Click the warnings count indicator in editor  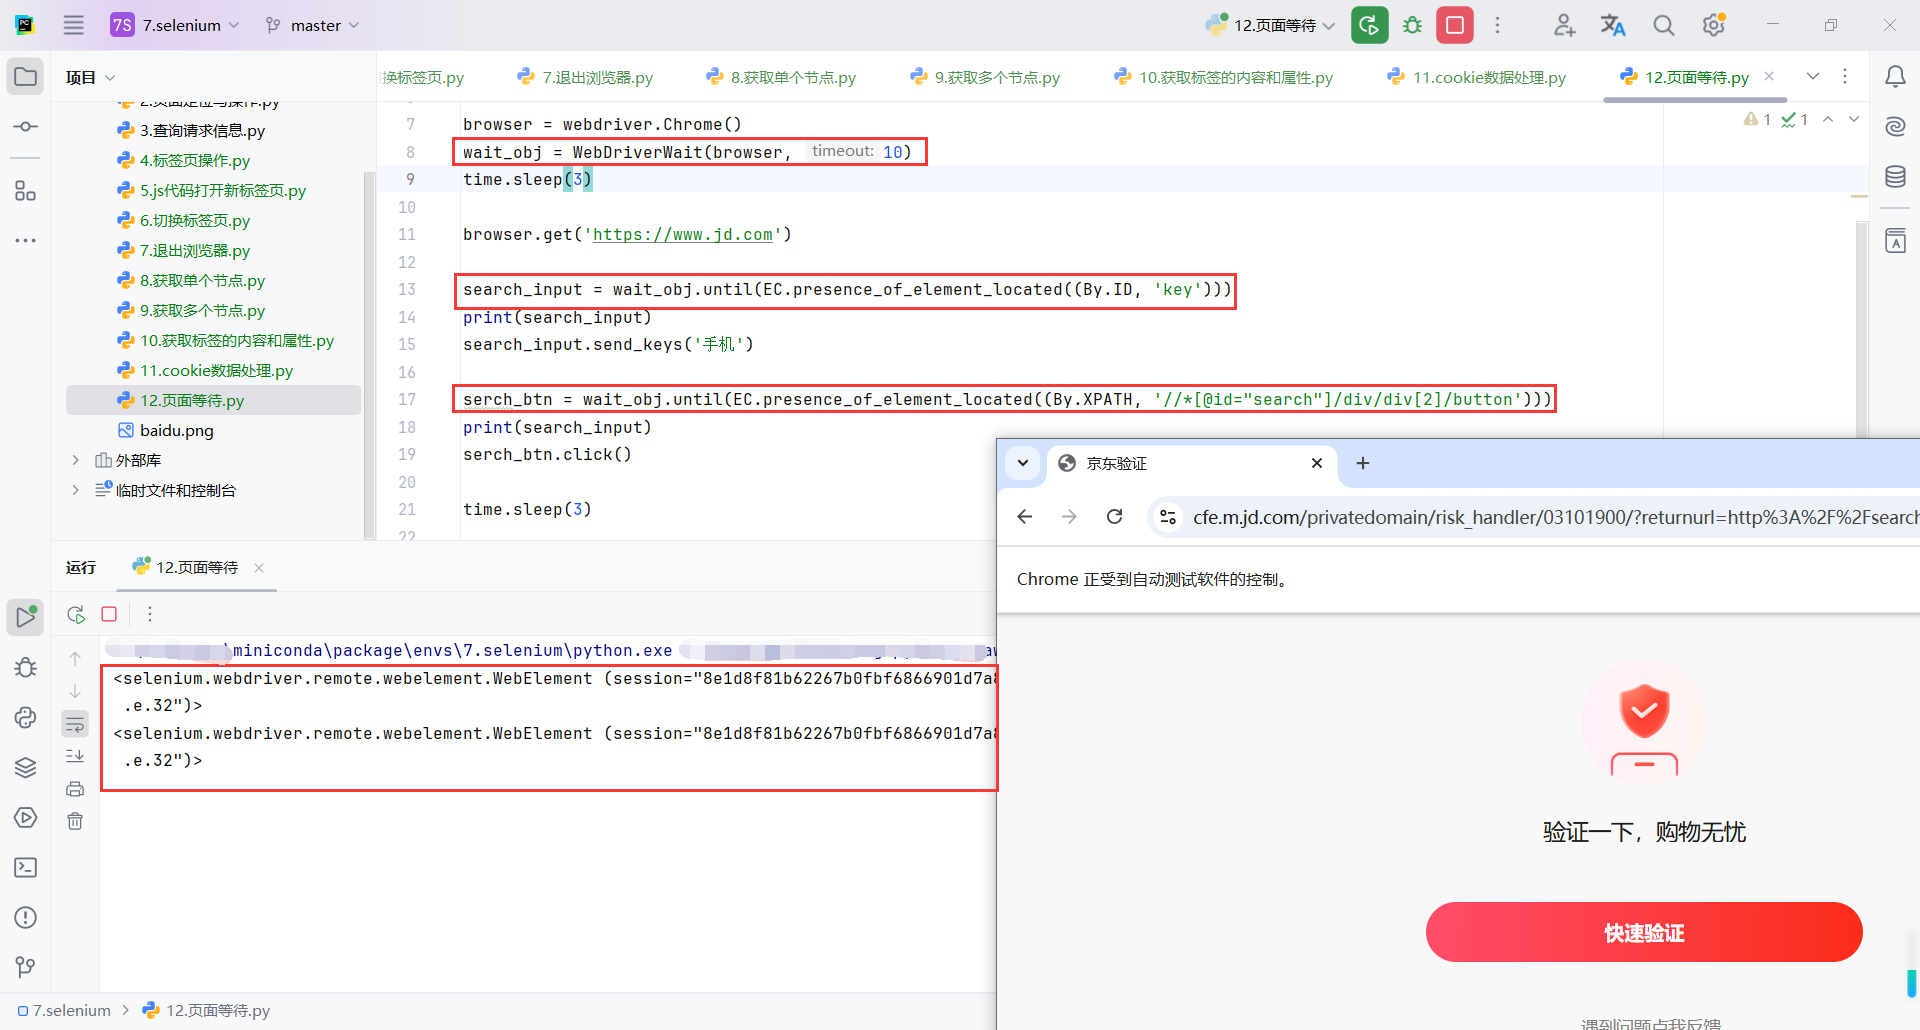[x=1758, y=119]
